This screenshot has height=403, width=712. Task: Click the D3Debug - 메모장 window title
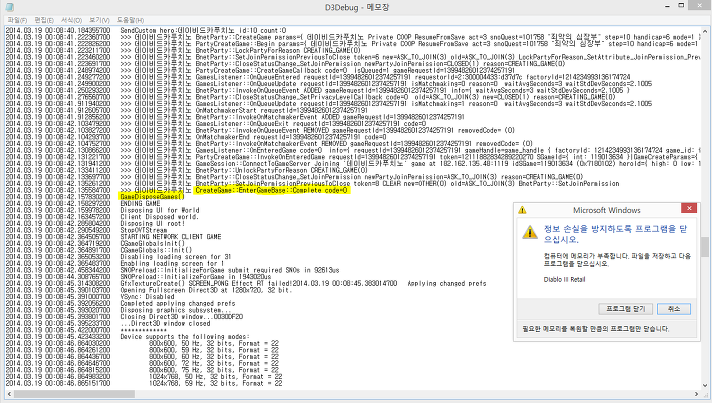(x=357, y=7)
